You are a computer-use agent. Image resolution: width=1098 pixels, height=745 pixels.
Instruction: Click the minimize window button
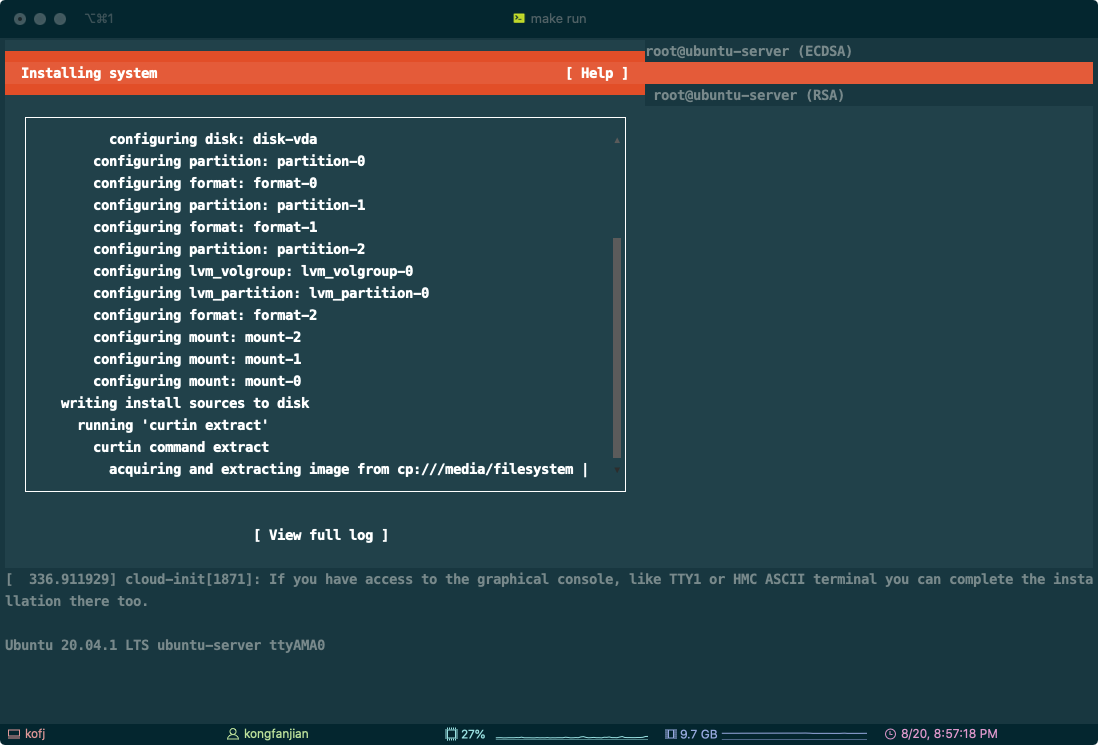coord(40,19)
